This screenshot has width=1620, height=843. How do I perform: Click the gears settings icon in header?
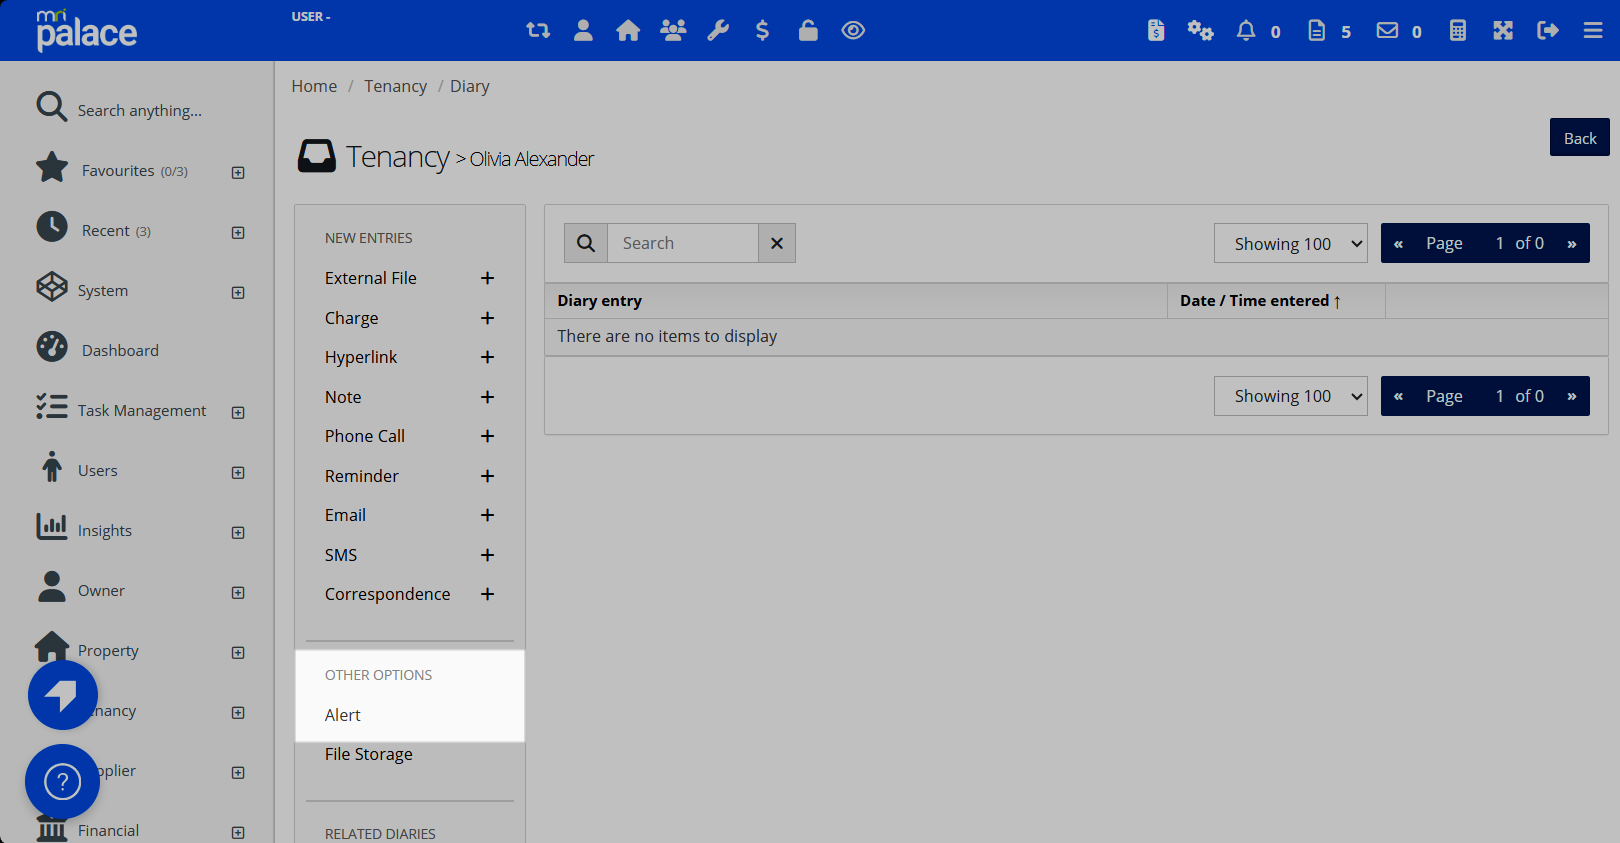pos(1200,31)
